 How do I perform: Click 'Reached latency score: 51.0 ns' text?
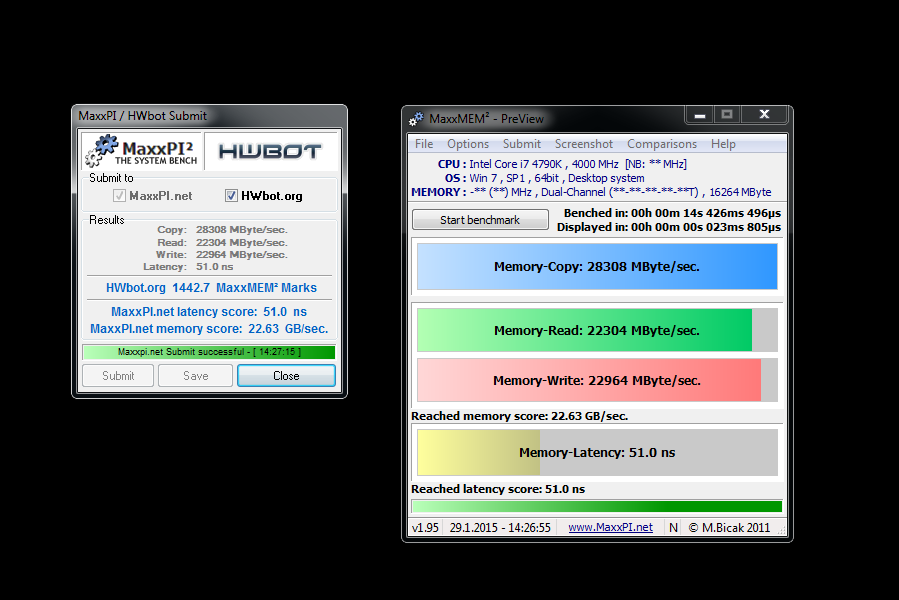point(498,489)
